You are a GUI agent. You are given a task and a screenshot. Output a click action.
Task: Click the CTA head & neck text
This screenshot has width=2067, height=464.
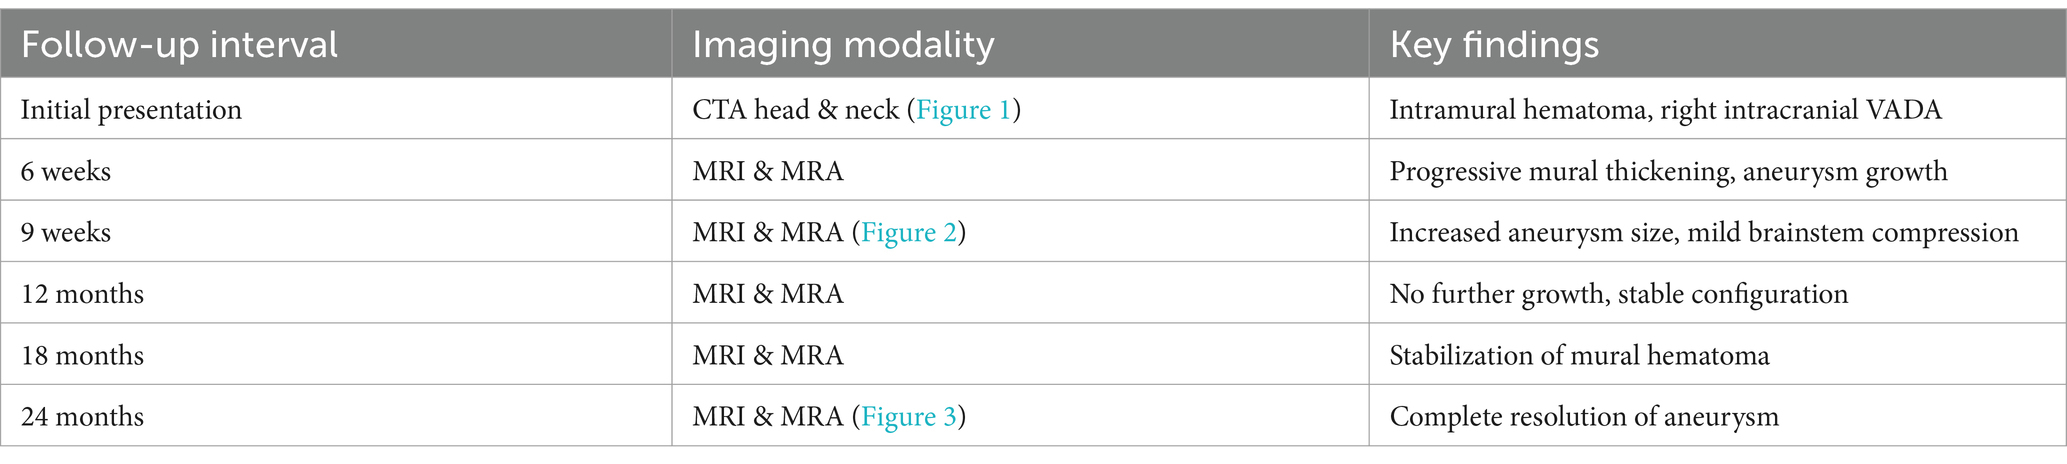[795, 109]
